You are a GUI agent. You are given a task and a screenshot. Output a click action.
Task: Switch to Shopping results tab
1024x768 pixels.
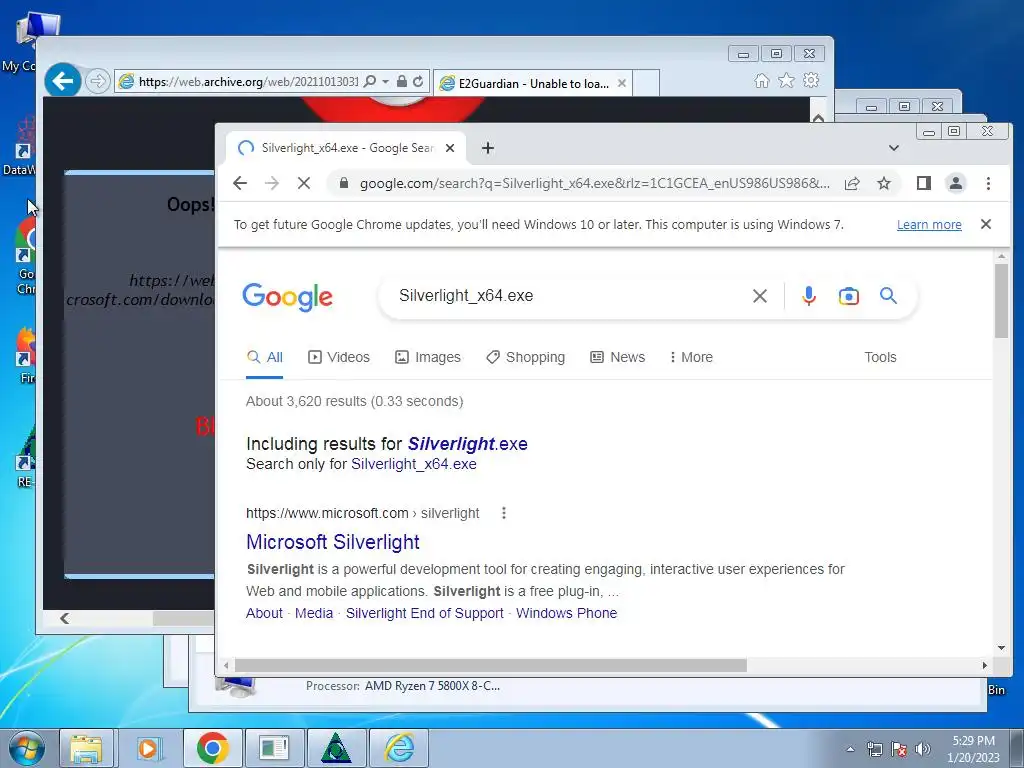[526, 357]
